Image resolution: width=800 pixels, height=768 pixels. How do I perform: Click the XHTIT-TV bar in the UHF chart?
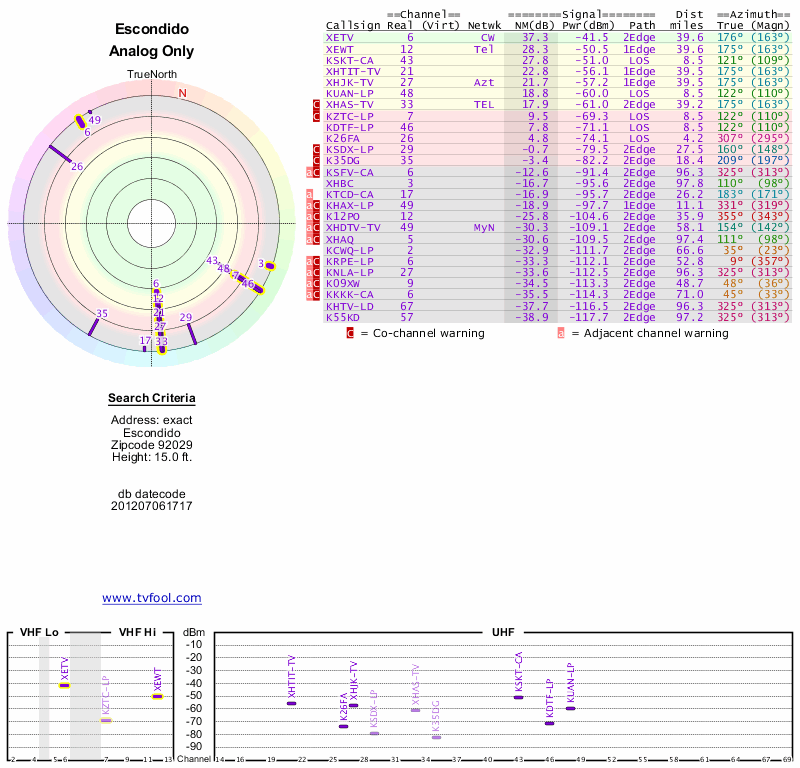point(291,704)
